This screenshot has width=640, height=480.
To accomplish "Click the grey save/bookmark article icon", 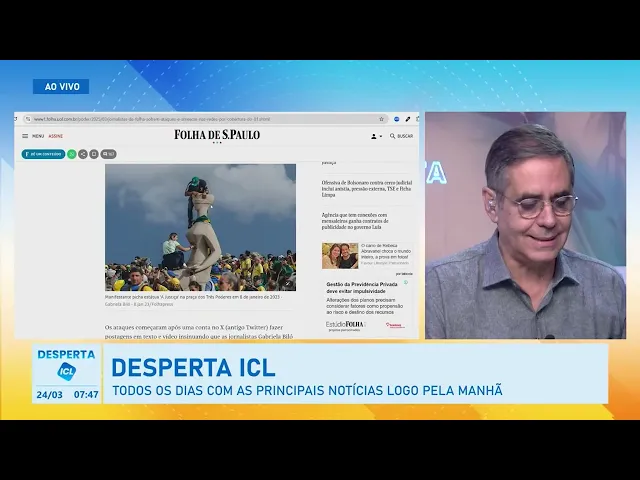I will pos(94,154).
